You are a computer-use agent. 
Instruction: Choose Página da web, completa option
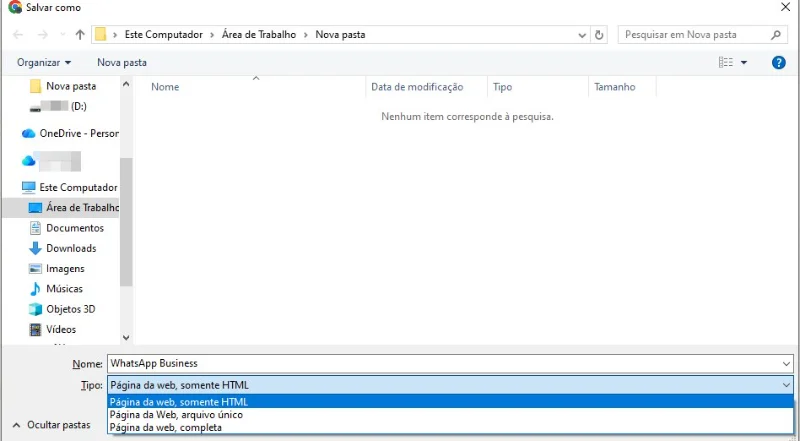coord(450,427)
